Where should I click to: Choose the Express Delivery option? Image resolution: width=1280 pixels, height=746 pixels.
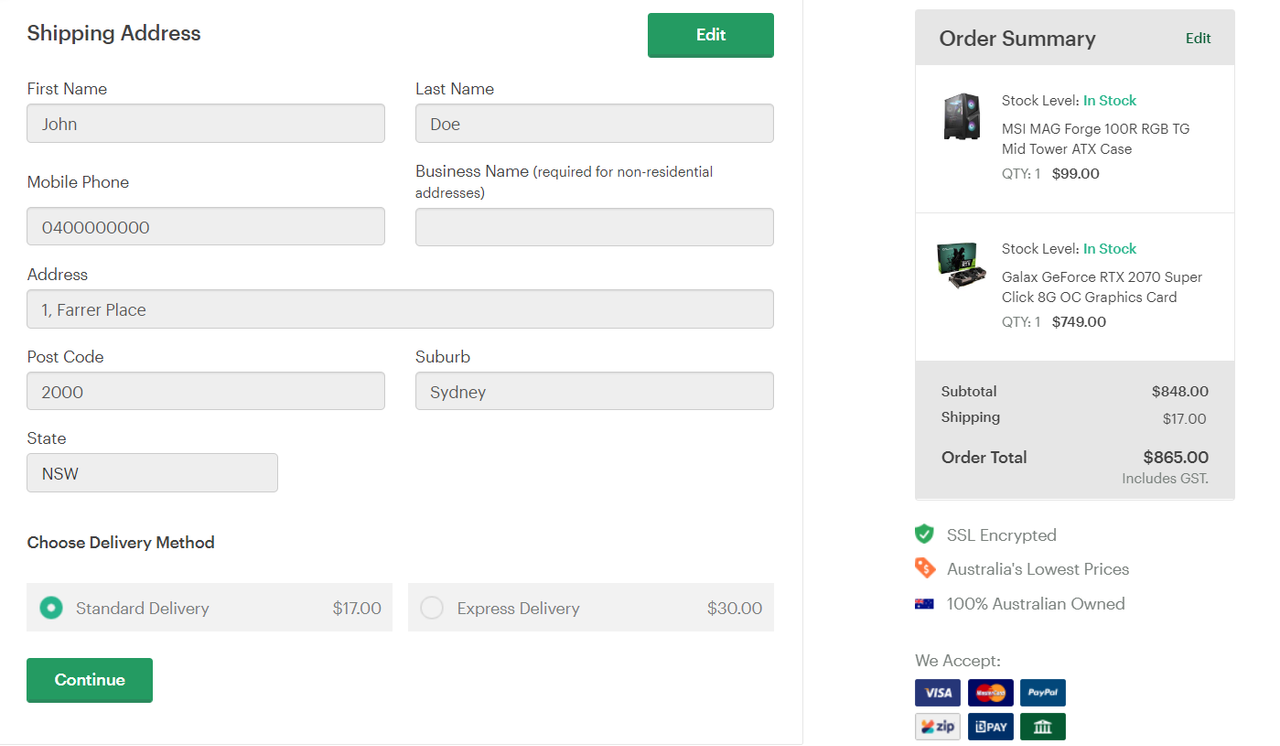[x=432, y=608]
